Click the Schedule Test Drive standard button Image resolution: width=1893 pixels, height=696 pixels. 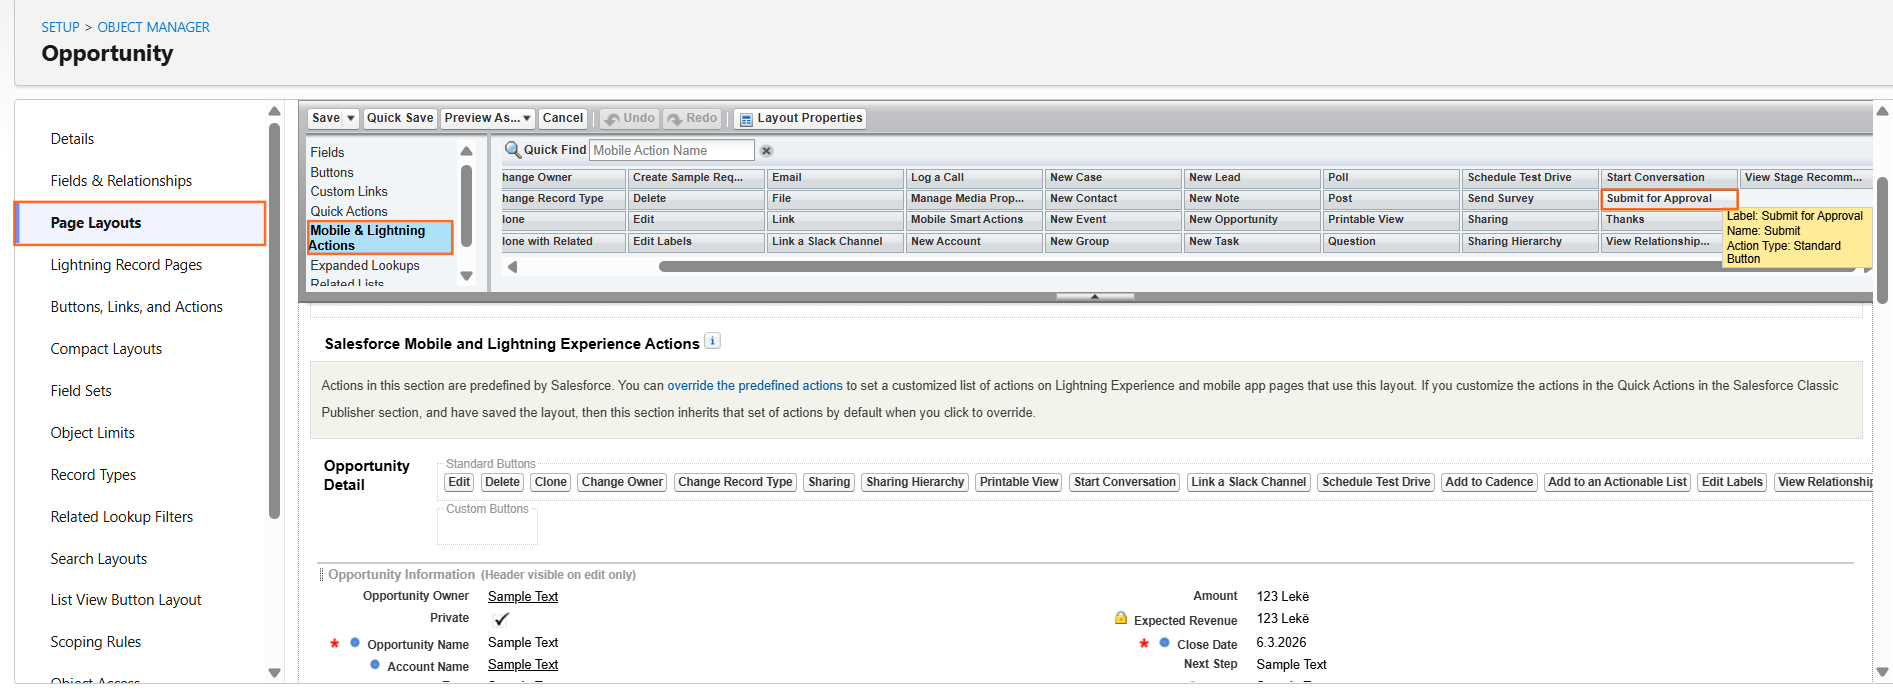point(1376,482)
